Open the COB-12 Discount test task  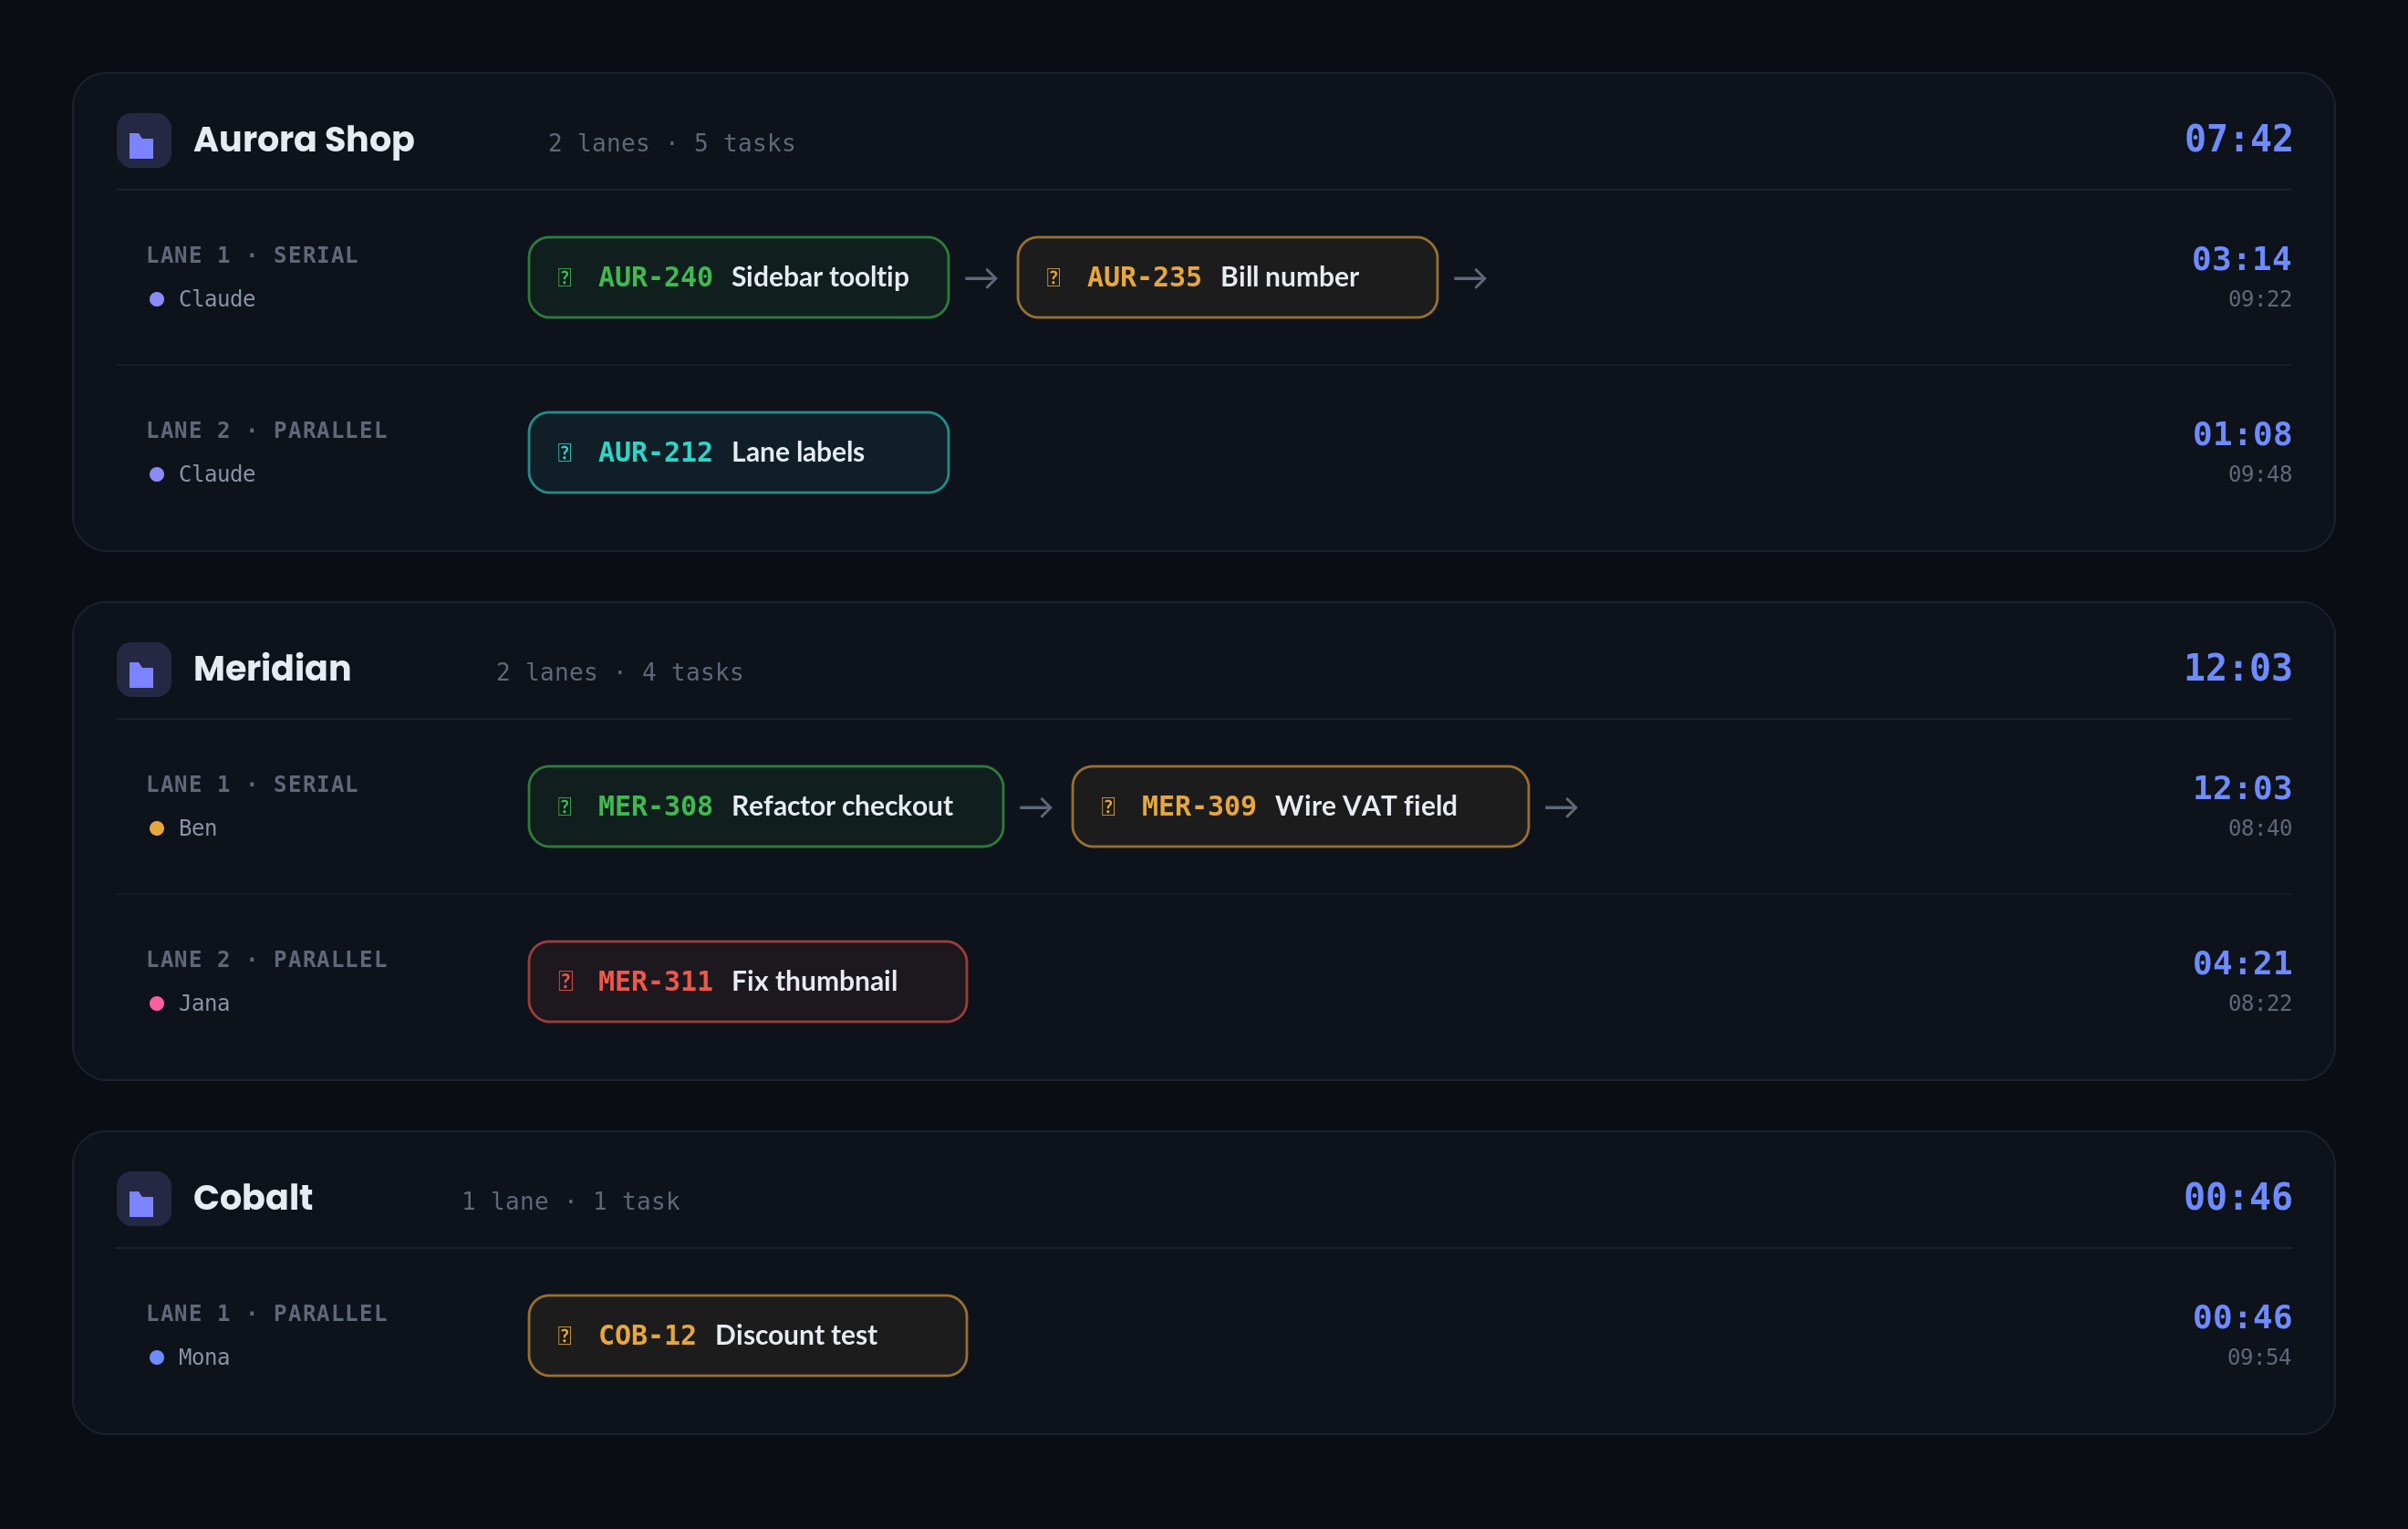coord(748,1335)
